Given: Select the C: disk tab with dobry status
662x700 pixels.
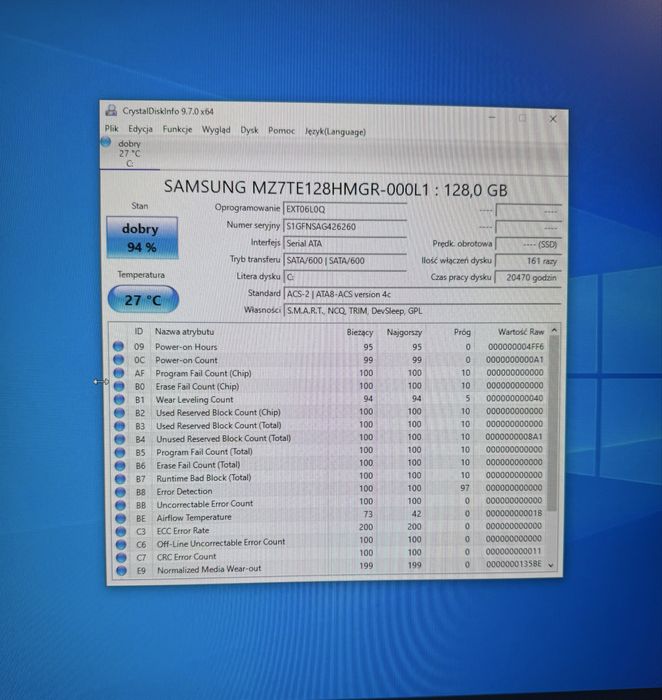Looking at the screenshot, I should tap(129, 154).
